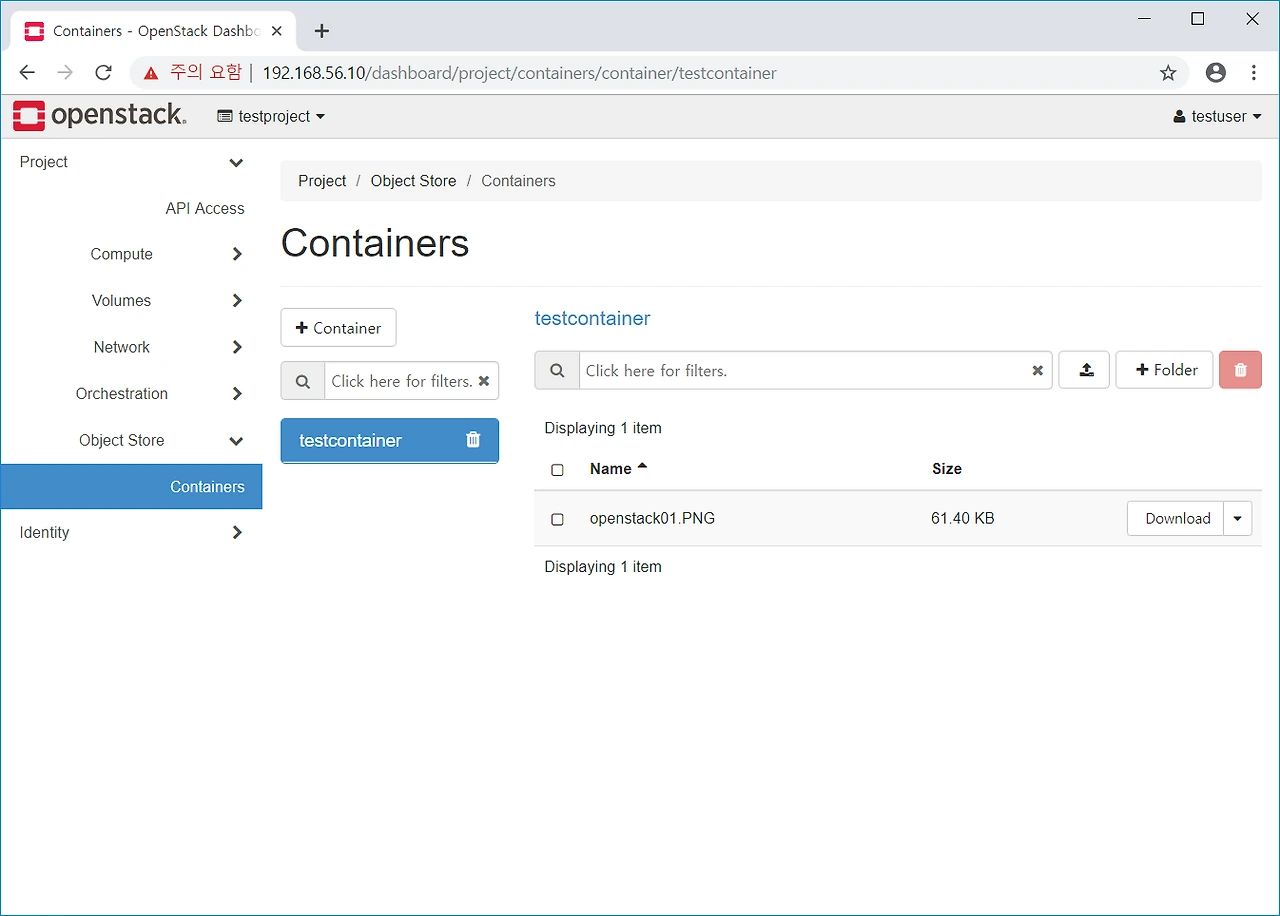
Task: Click the openstack01.PNG file name
Action: coord(652,518)
